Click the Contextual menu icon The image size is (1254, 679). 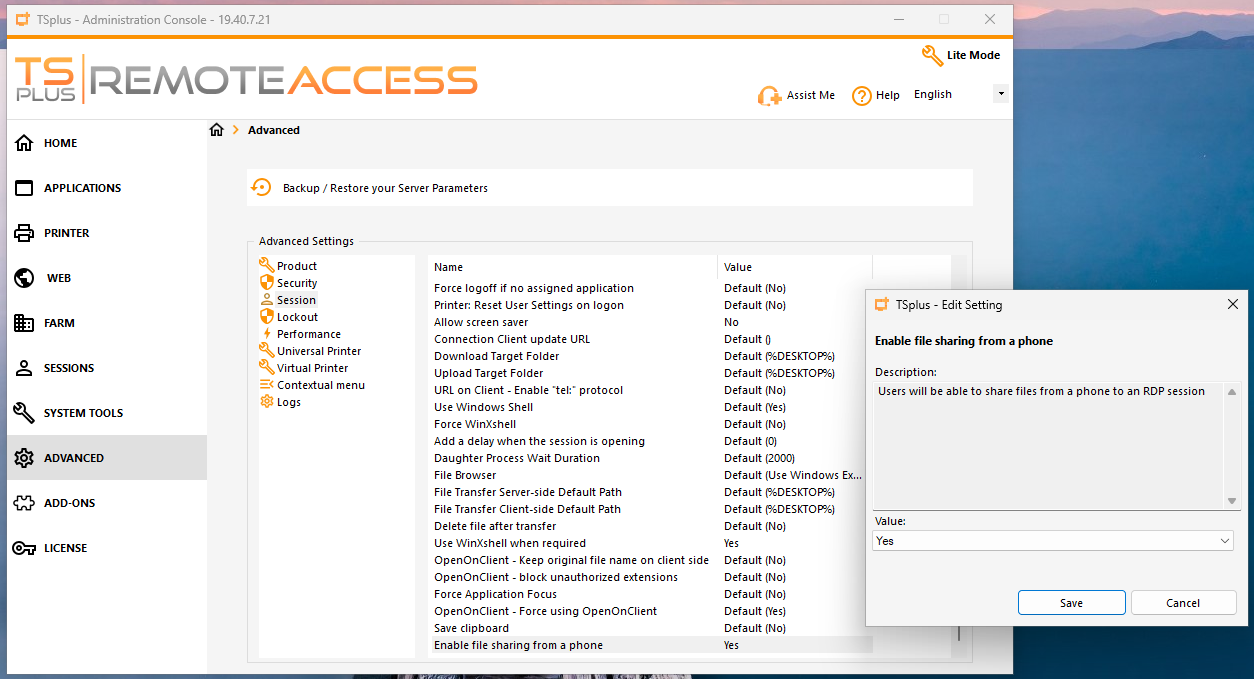(266, 384)
